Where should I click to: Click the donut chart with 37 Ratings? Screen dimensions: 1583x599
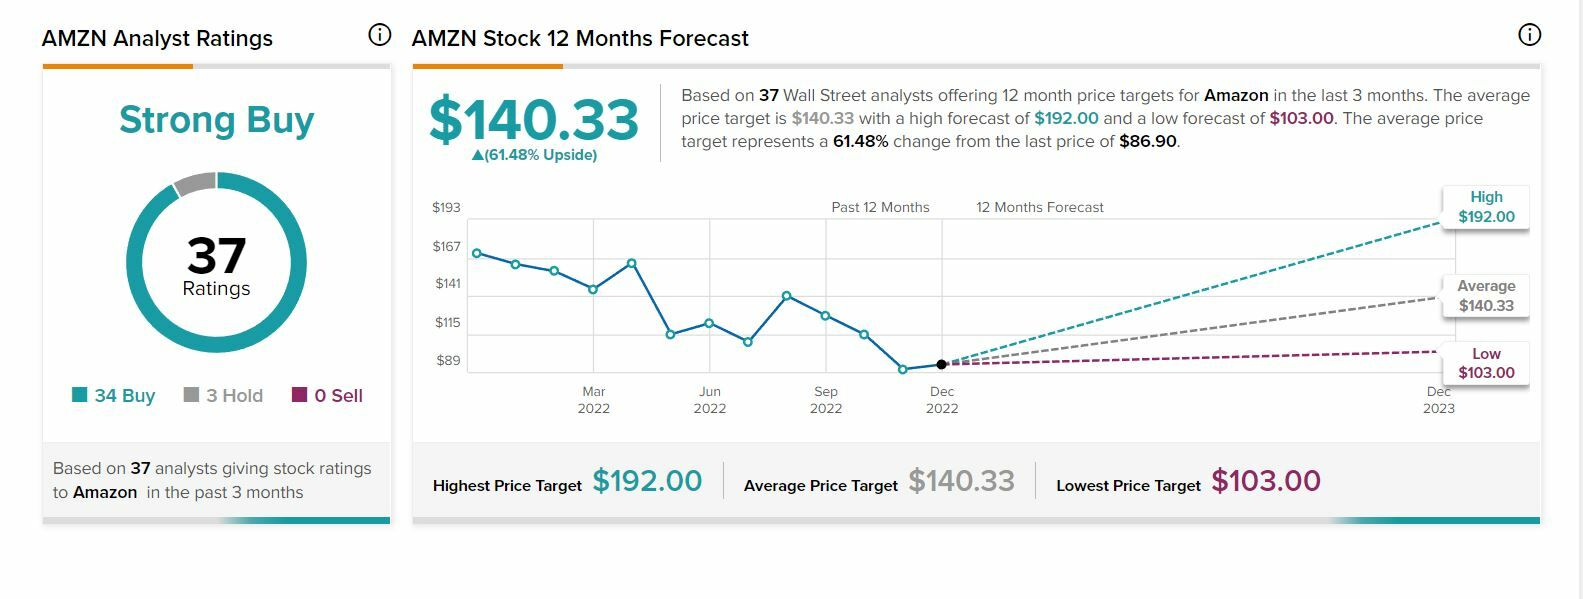click(x=216, y=263)
